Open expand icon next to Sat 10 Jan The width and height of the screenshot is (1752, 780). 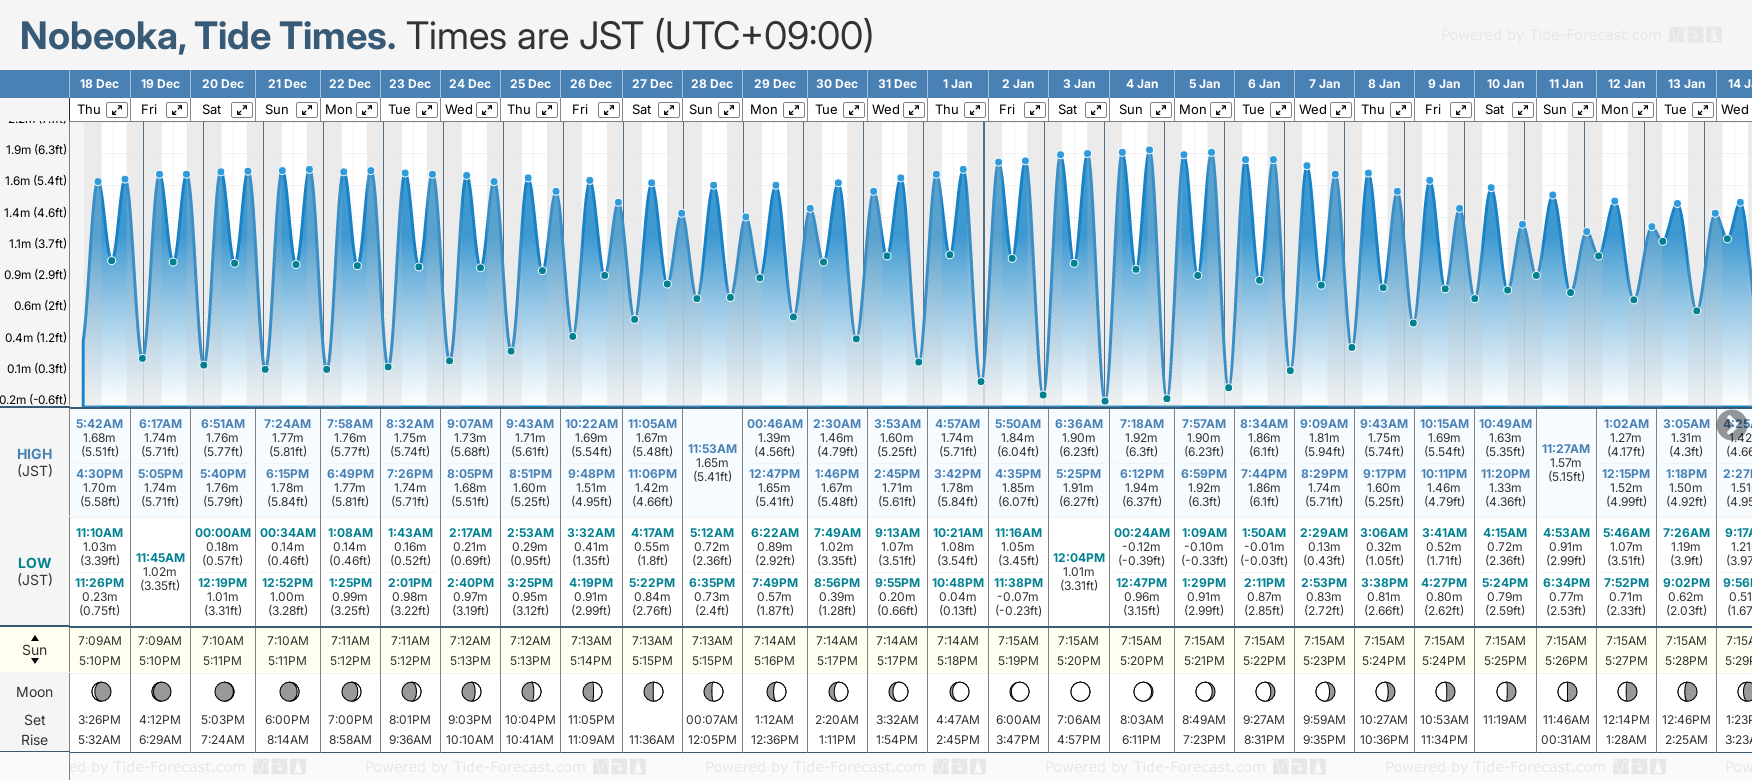tap(1522, 110)
